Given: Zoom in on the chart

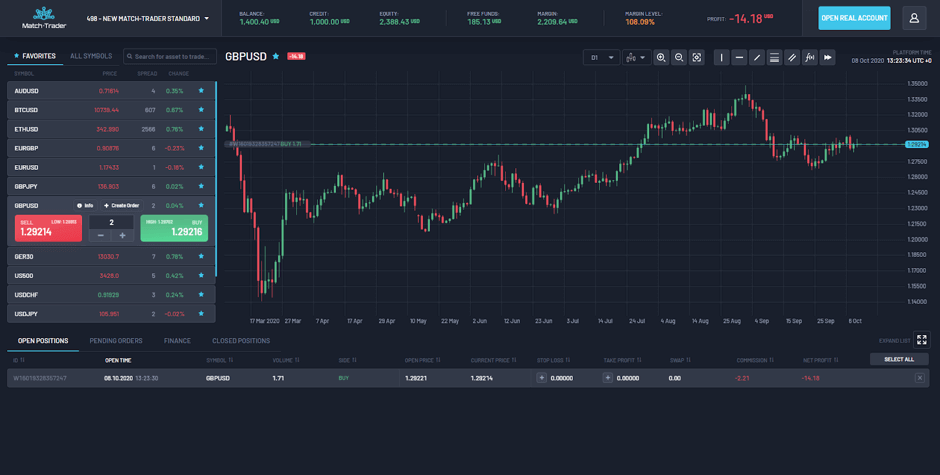Looking at the screenshot, I should coord(661,58).
